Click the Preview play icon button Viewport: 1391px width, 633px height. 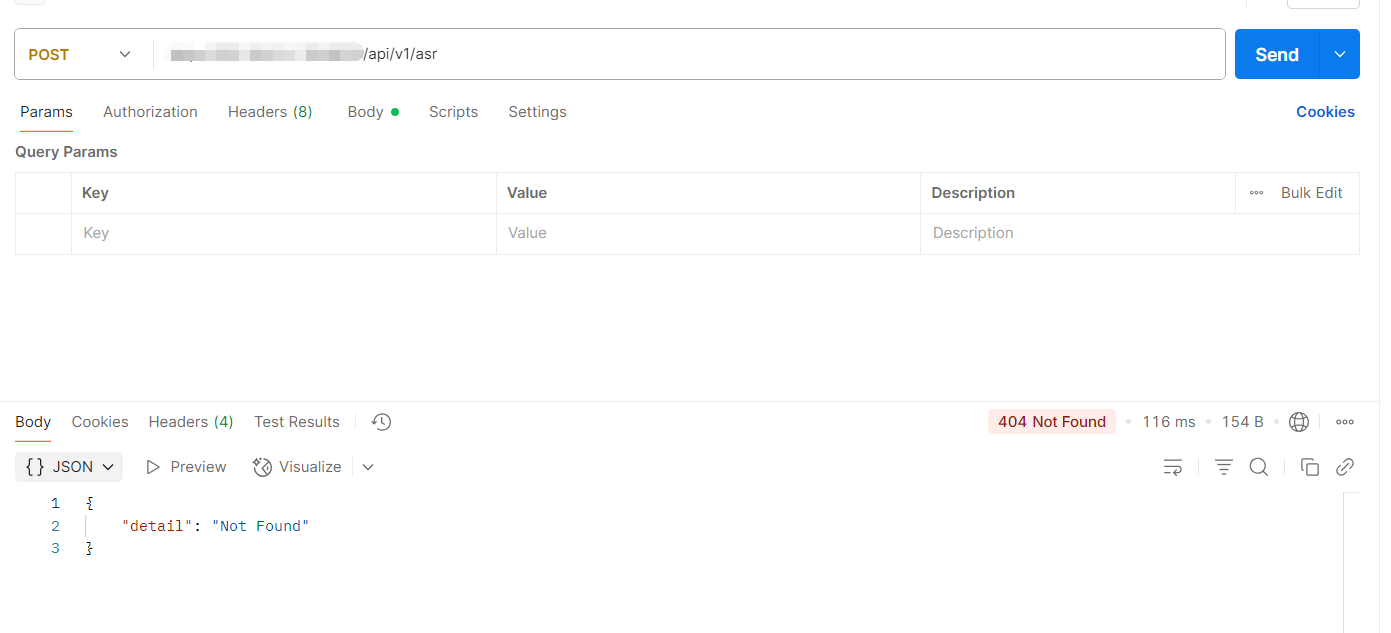pos(186,467)
